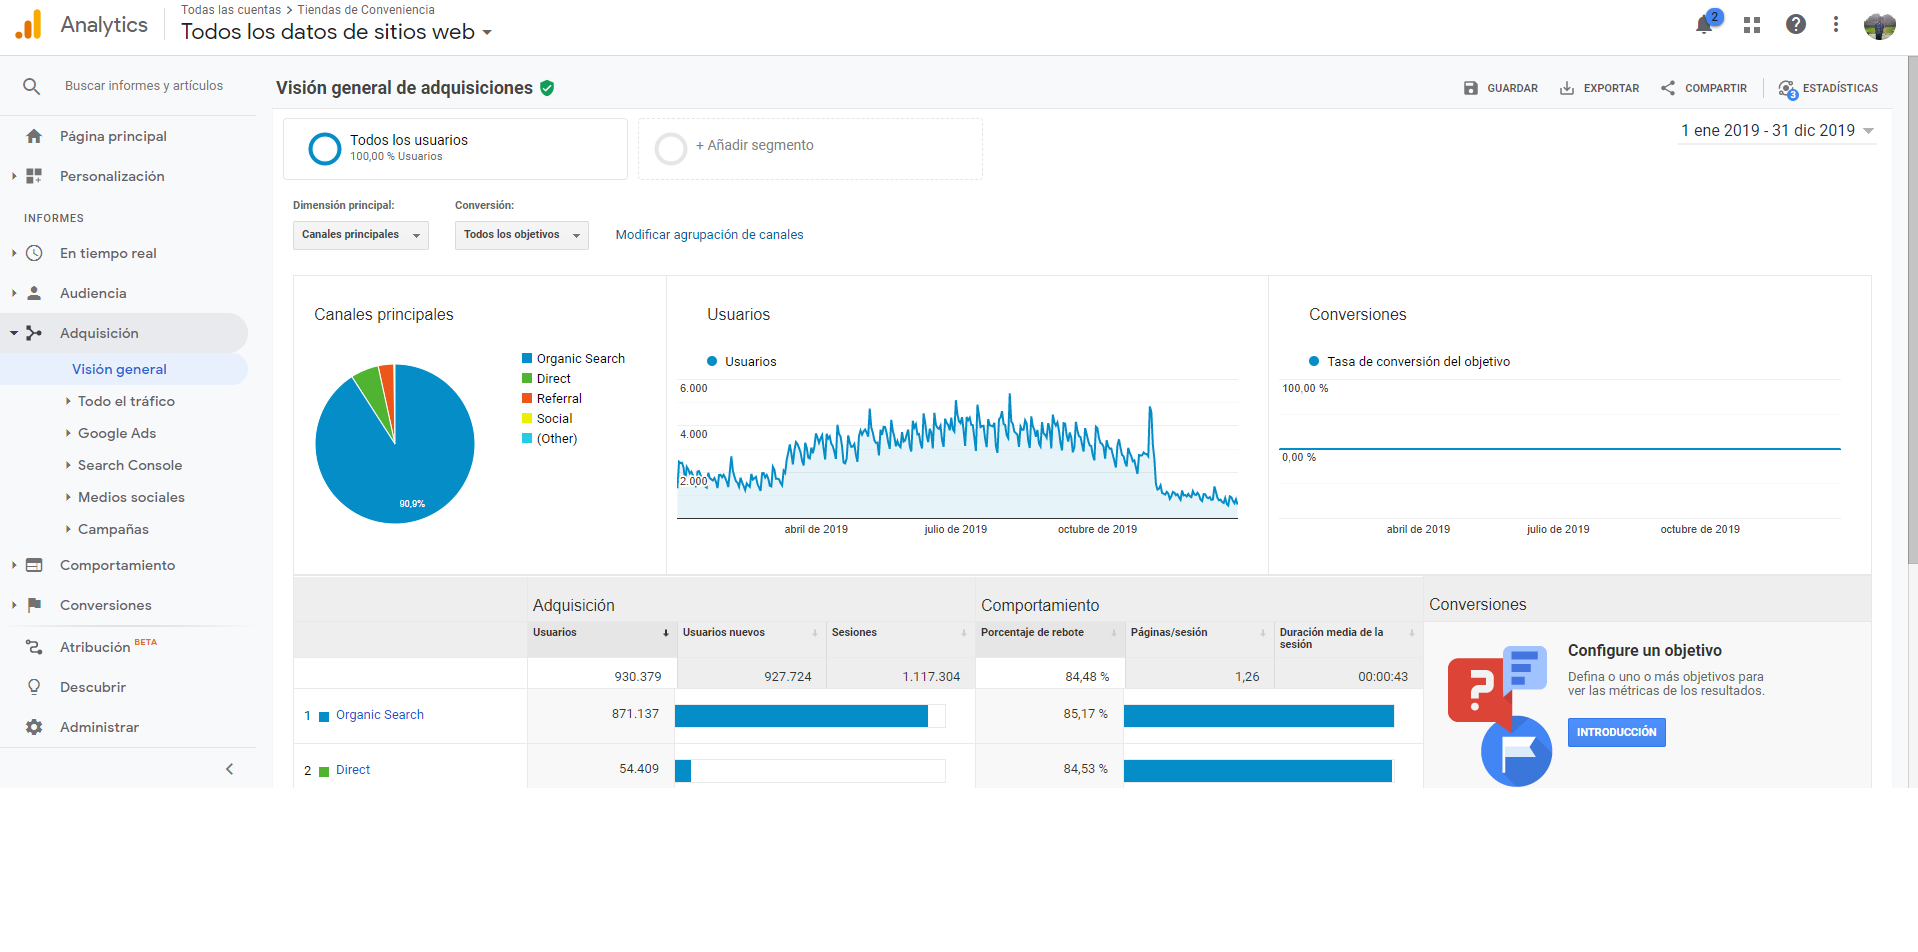Click the Compartir share icon
Image resolution: width=1918 pixels, height=952 pixels.
[1668, 88]
